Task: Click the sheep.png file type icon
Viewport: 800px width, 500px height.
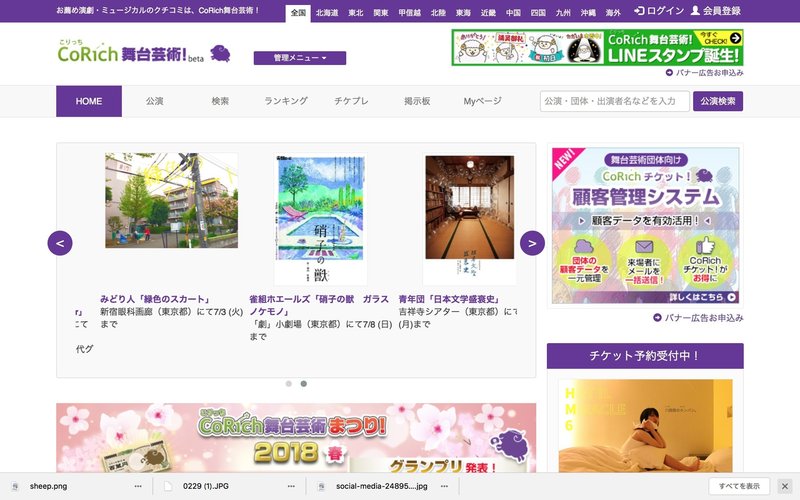Action: tap(15, 486)
